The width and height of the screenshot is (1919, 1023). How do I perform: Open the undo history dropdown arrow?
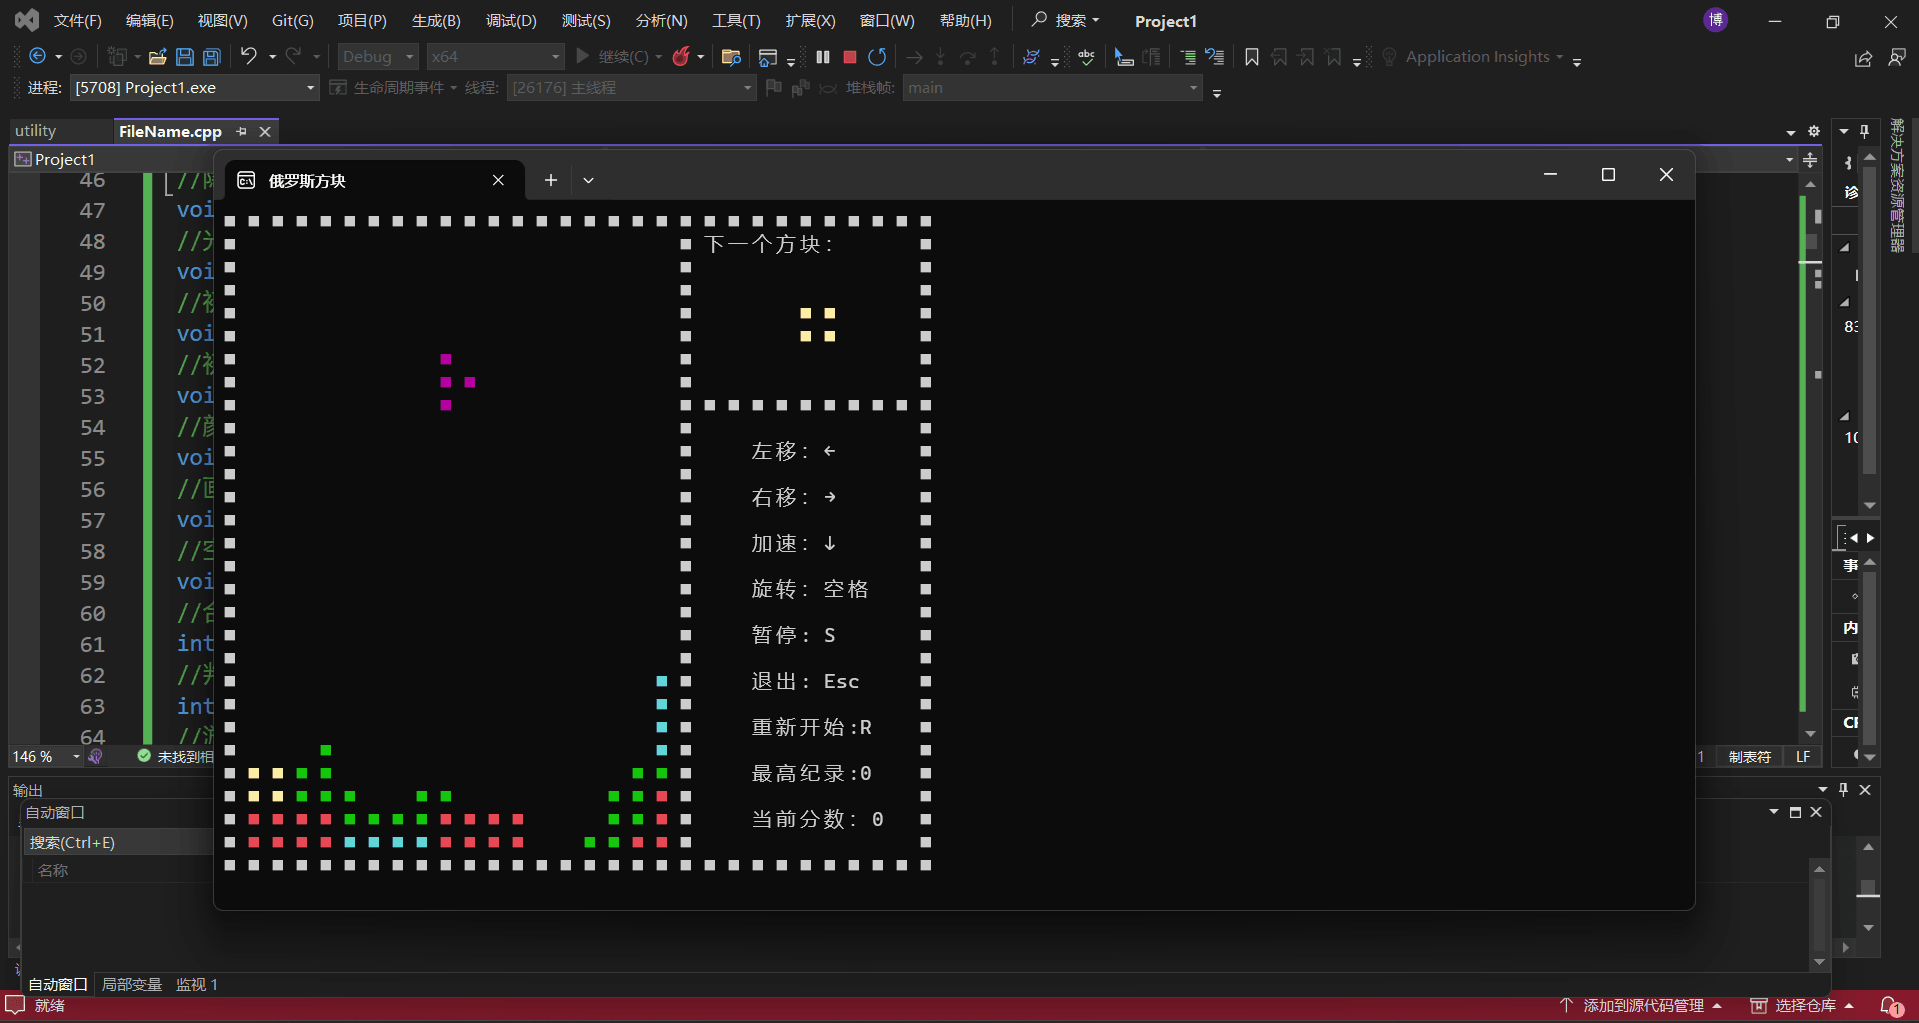tap(272, 57)
